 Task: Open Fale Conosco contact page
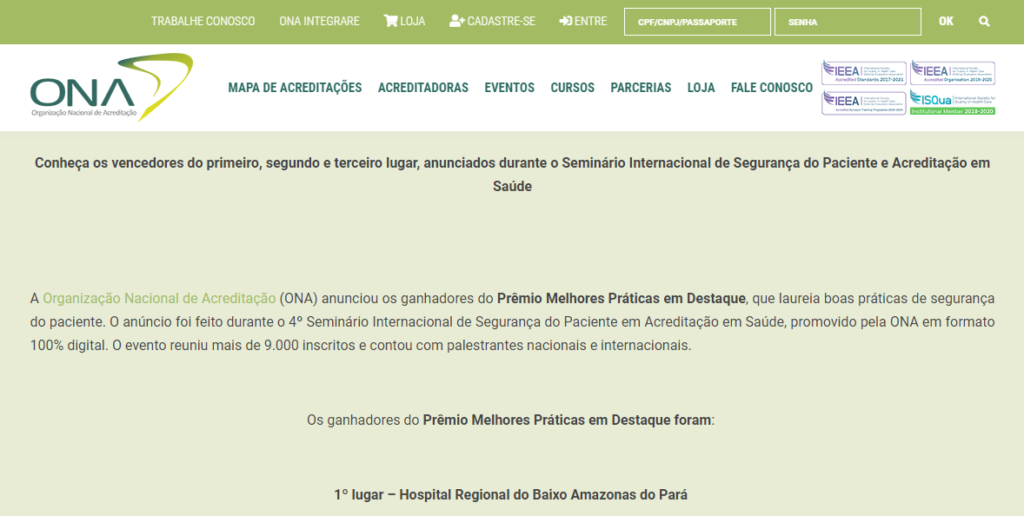pos(771,88)
